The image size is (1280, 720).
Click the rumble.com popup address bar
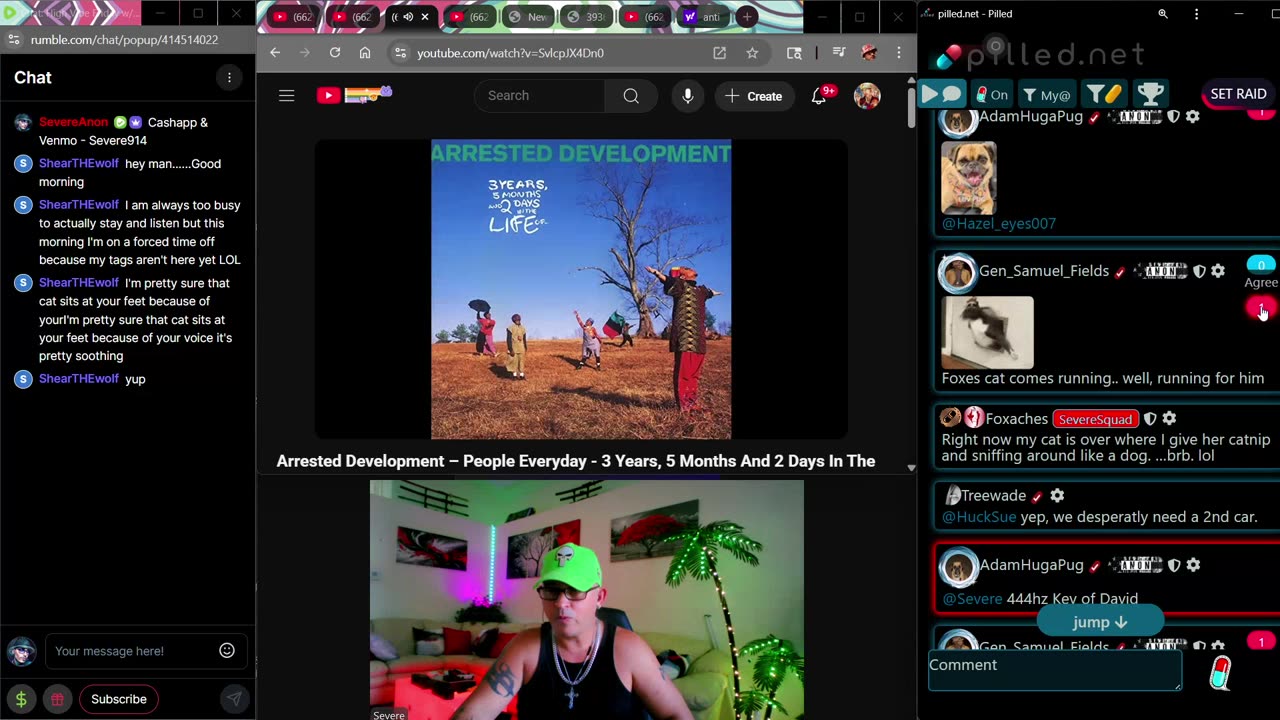(124, 40)
